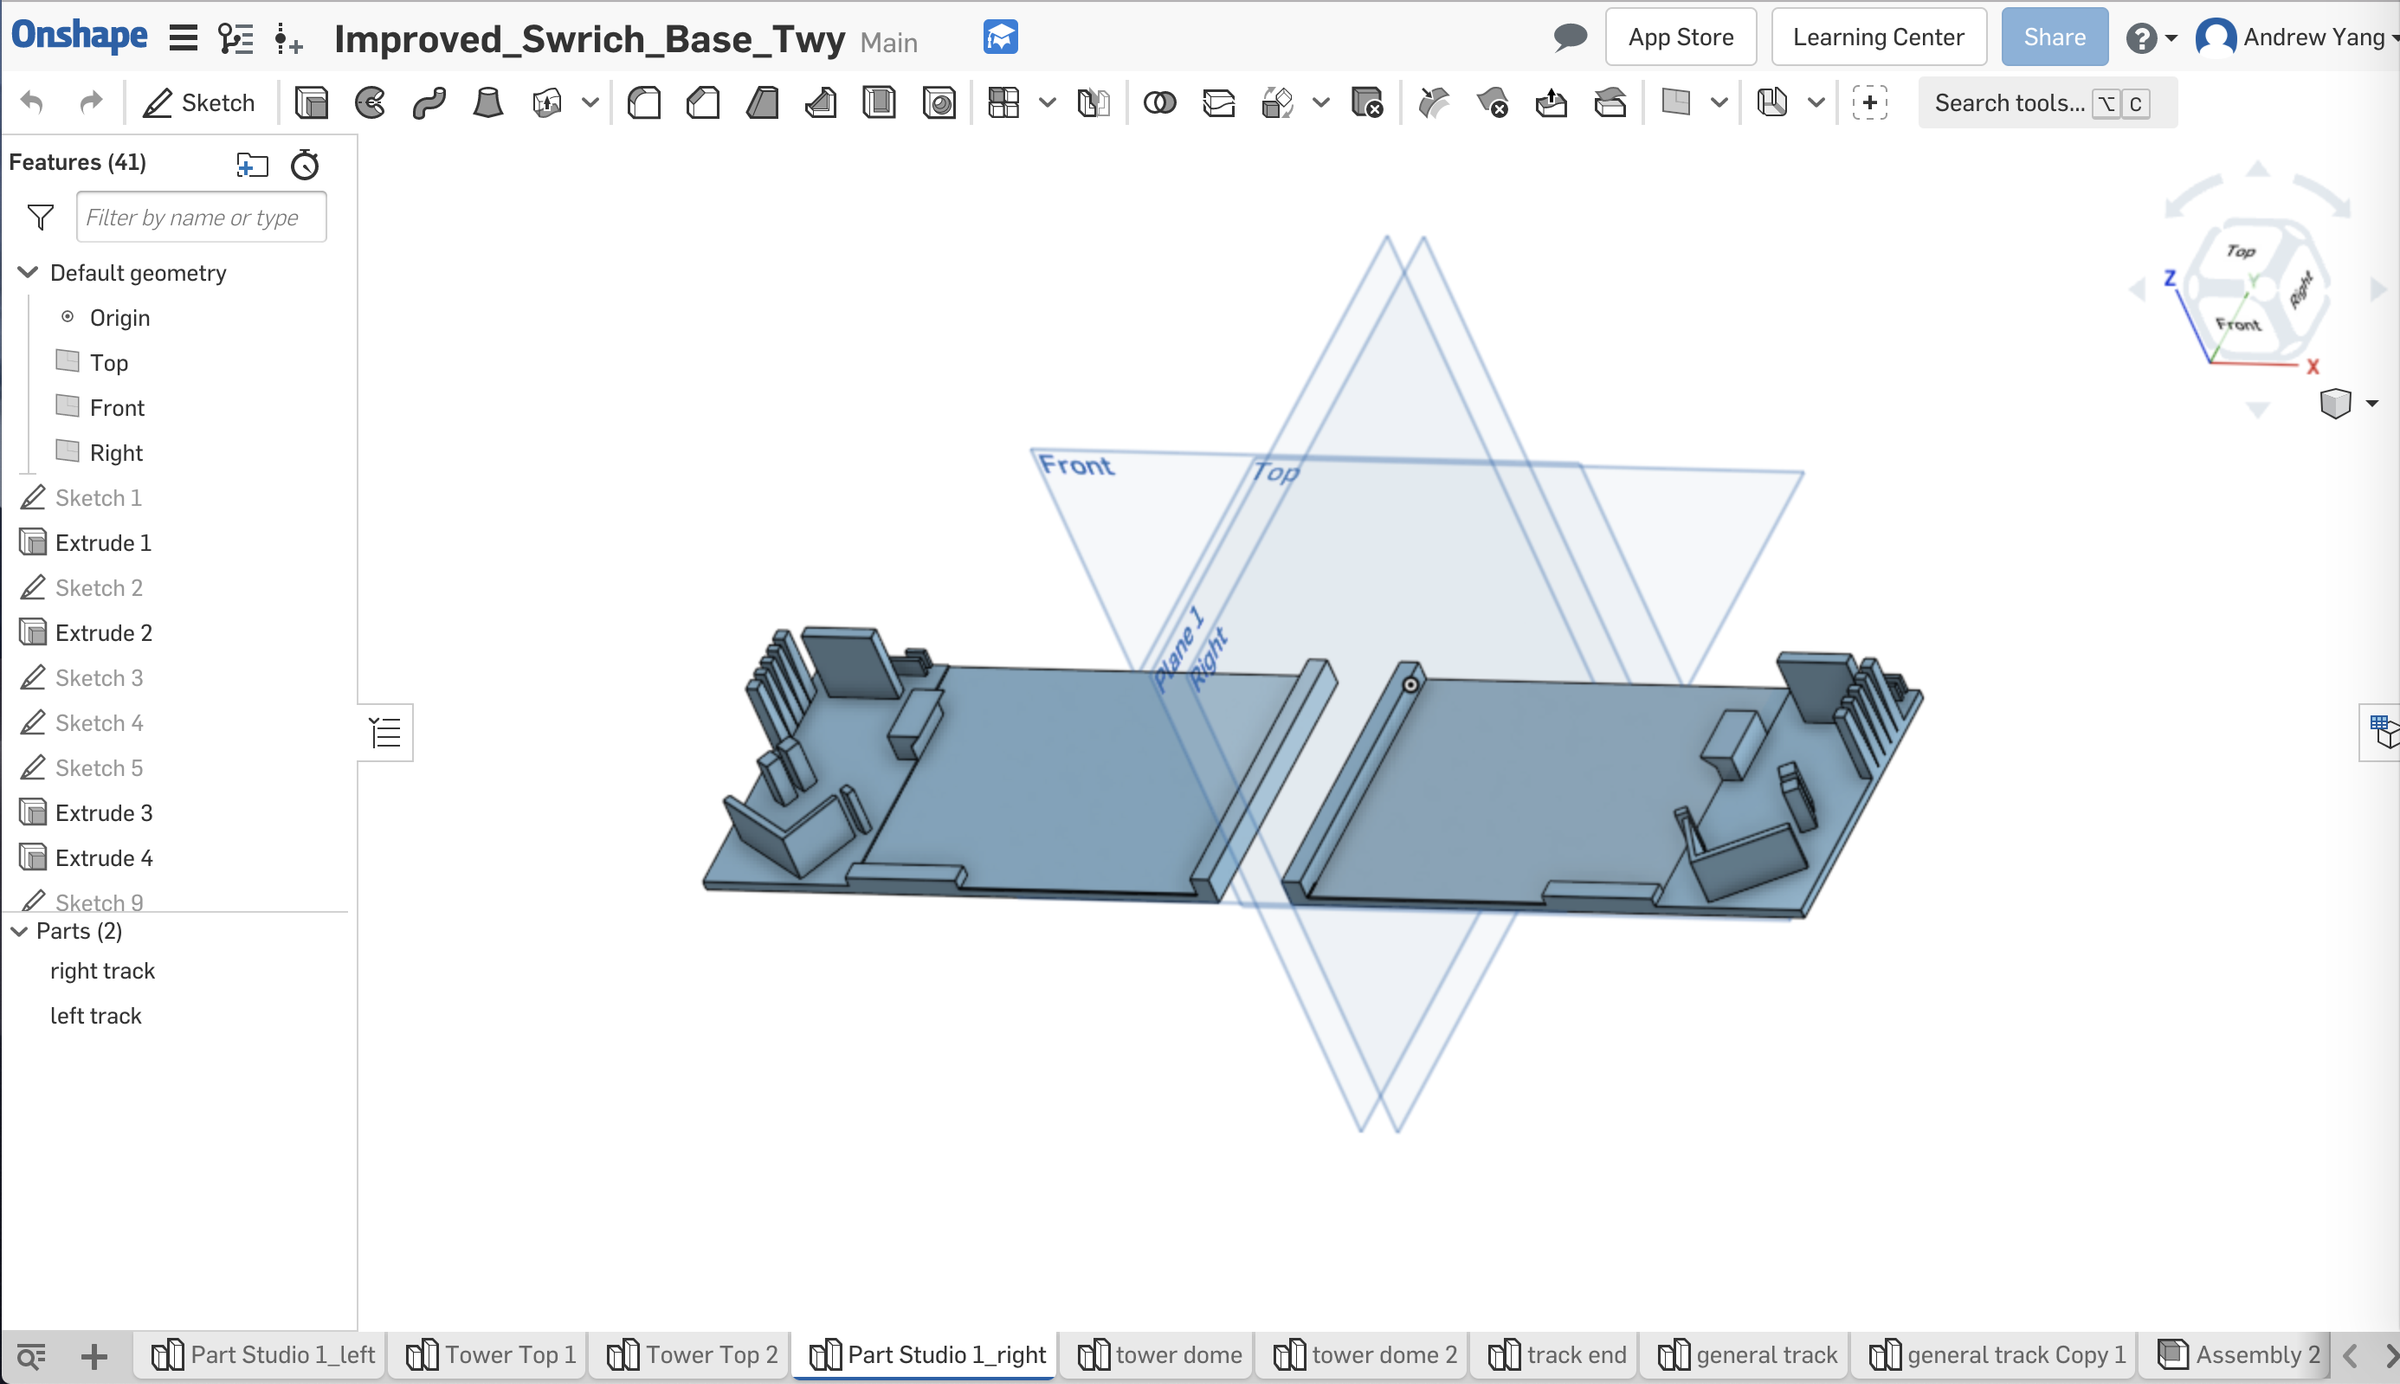Screen dimensions: 2400x1384
Task: Select the Extrude tool
Action: (312, 102)
